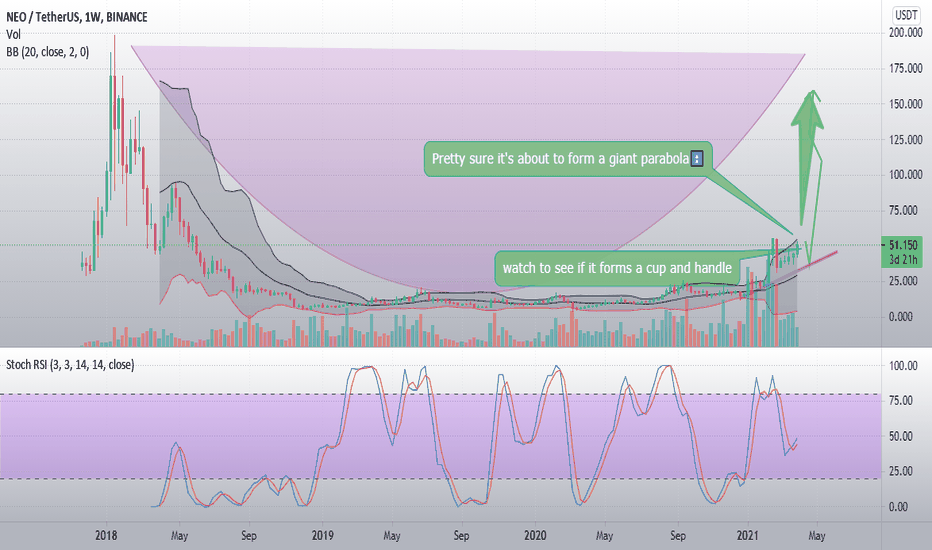Click the 100.000 price axis label
932x550 pixels.
[905, 174]
